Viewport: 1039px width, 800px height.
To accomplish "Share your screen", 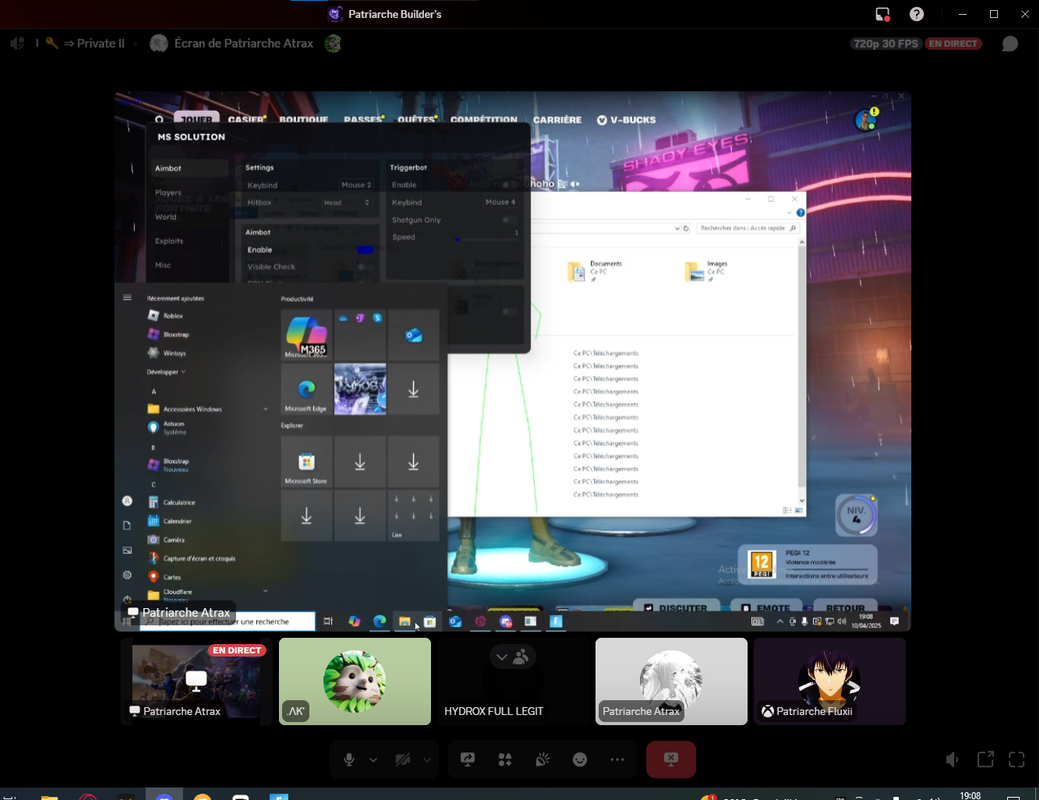I will 467,760.
